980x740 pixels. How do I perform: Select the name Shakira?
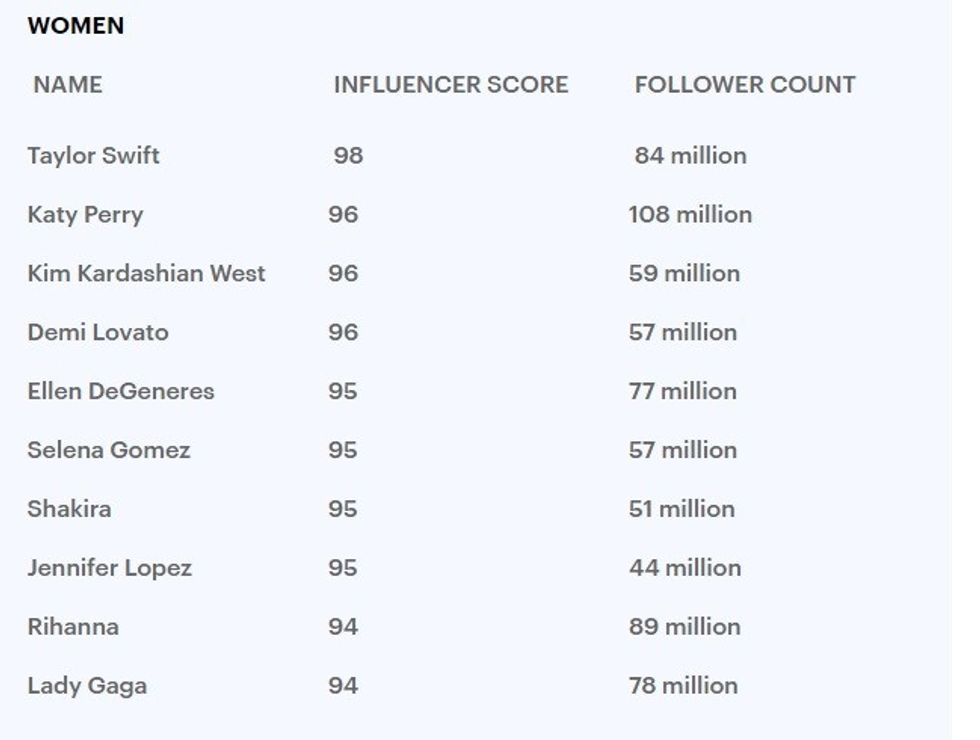pos(69,509)
